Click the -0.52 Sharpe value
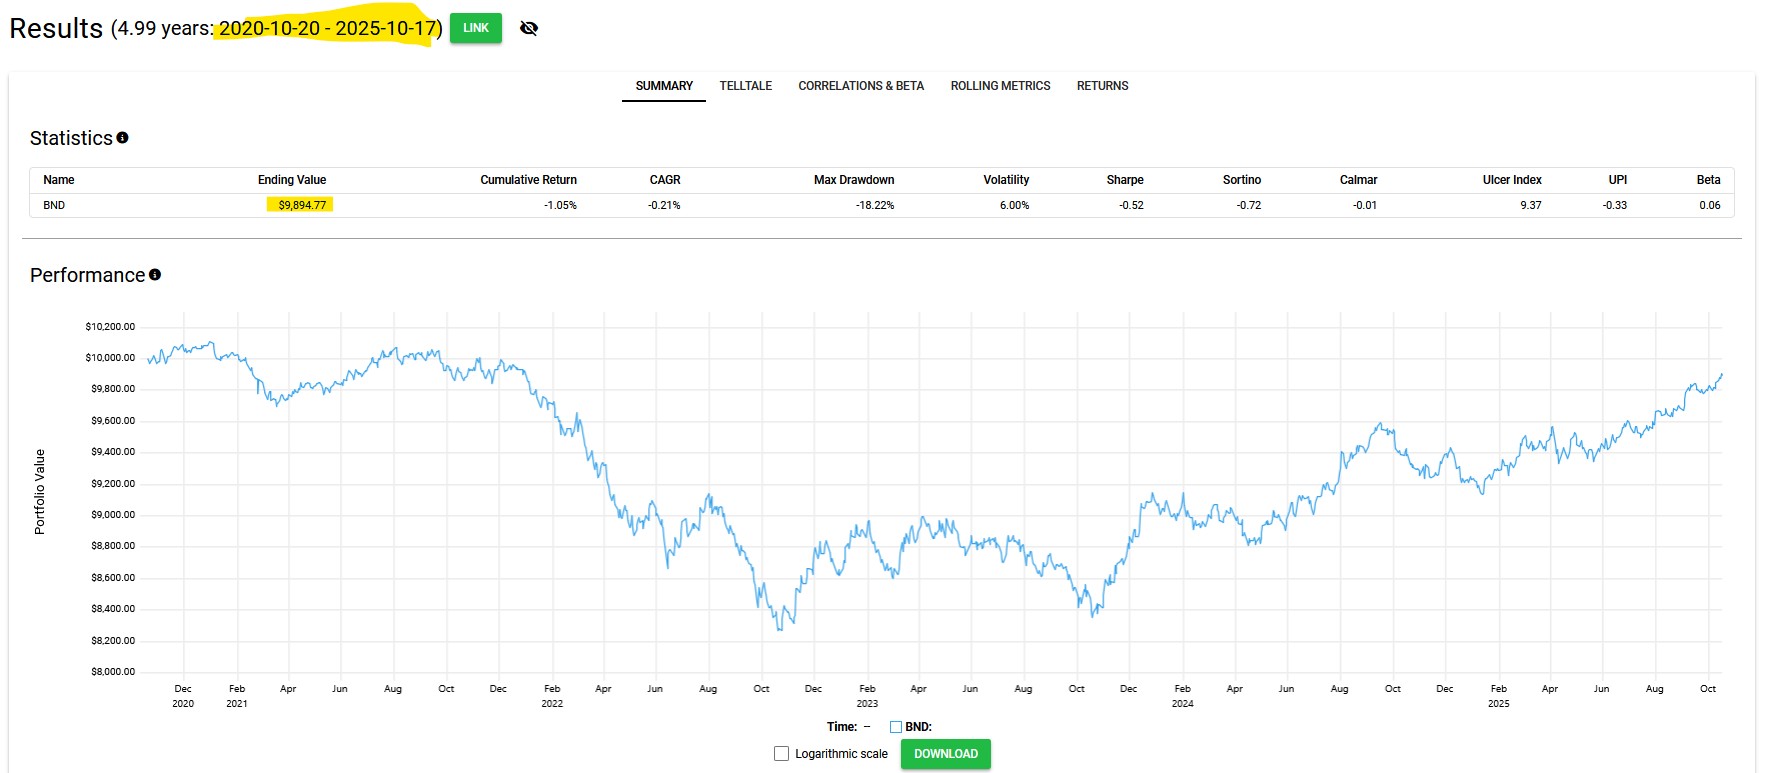 point(1131,205)
